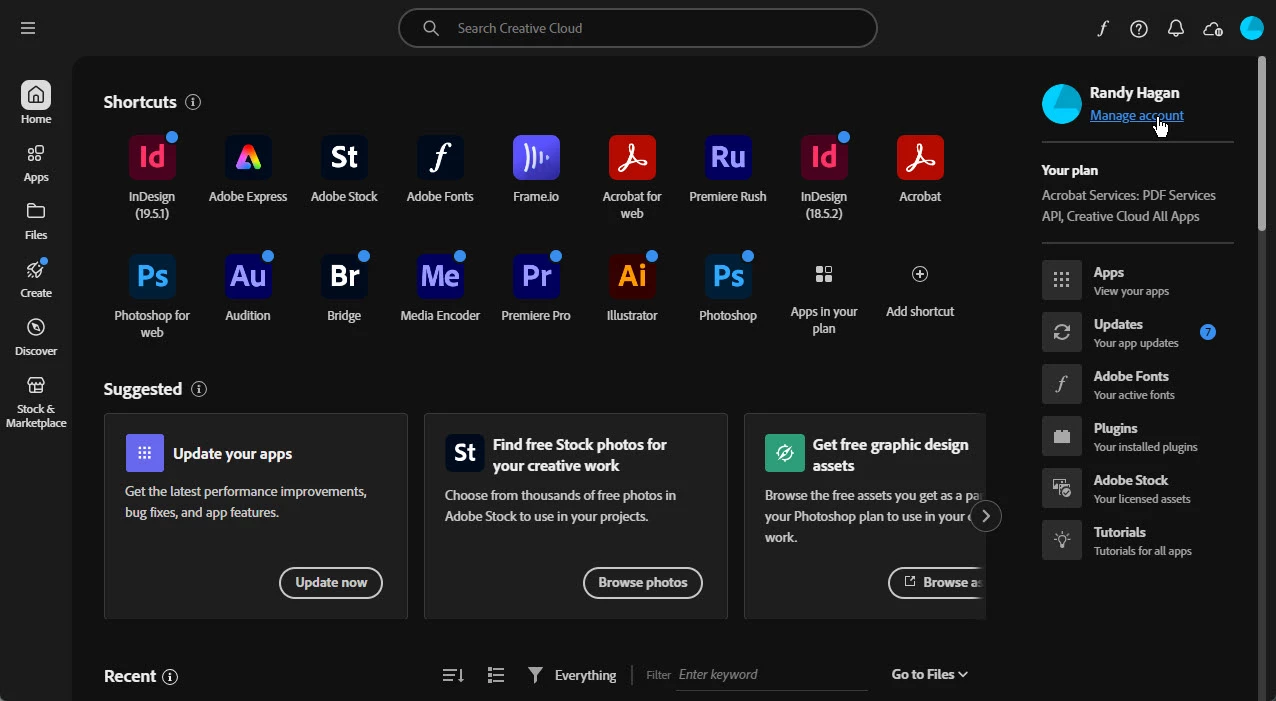Show next suggested cards arrow
1276x701 pixels.
(986, 516)
